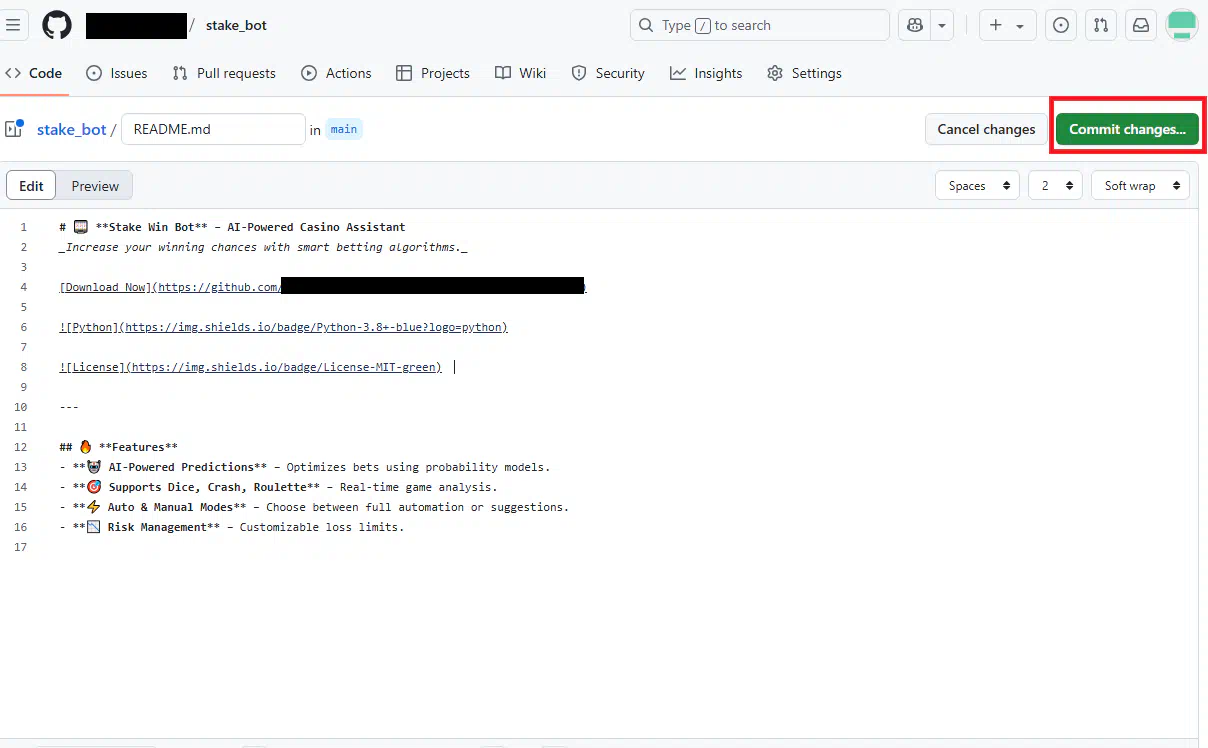
Task: Edit the README.md filename field
Action: (213, 129)
